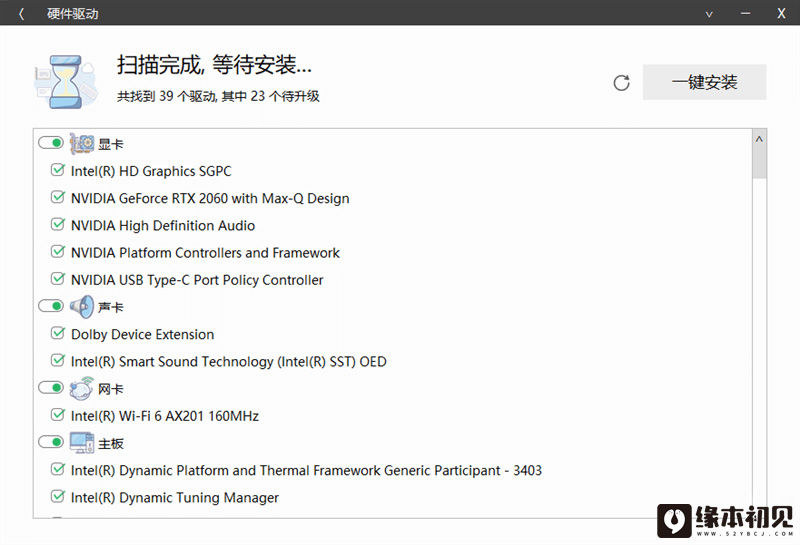Toggle the 网卡 category switch
Image resolution: width=800 pixels, height=545 pixels.
51,388
